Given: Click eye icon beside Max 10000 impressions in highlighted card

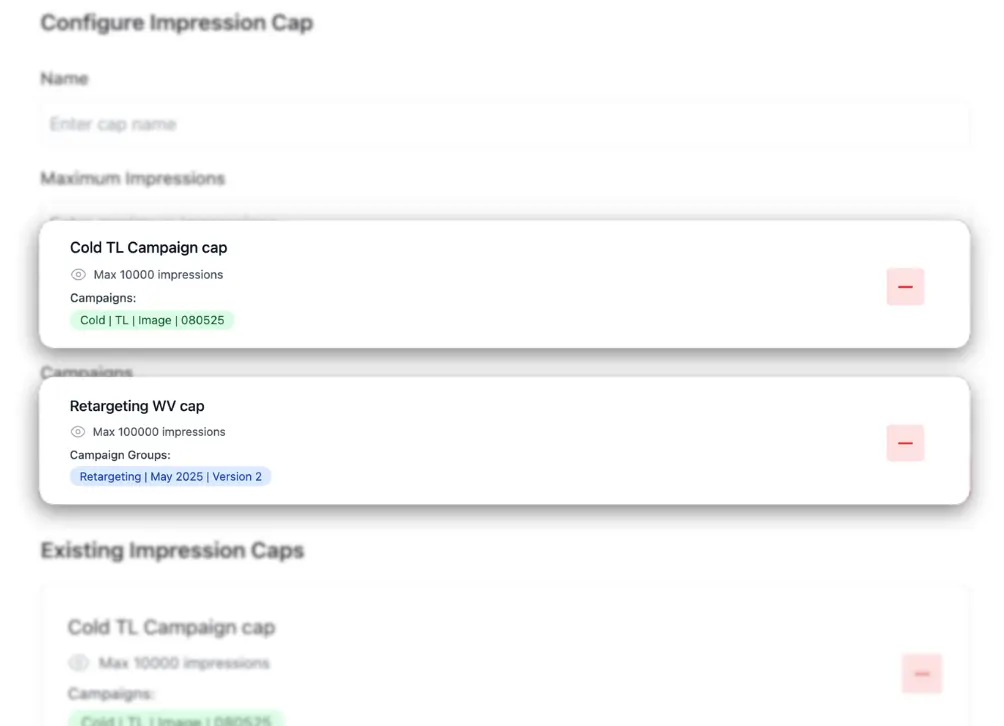Looking at the screenshot, I should coord(78,275).
